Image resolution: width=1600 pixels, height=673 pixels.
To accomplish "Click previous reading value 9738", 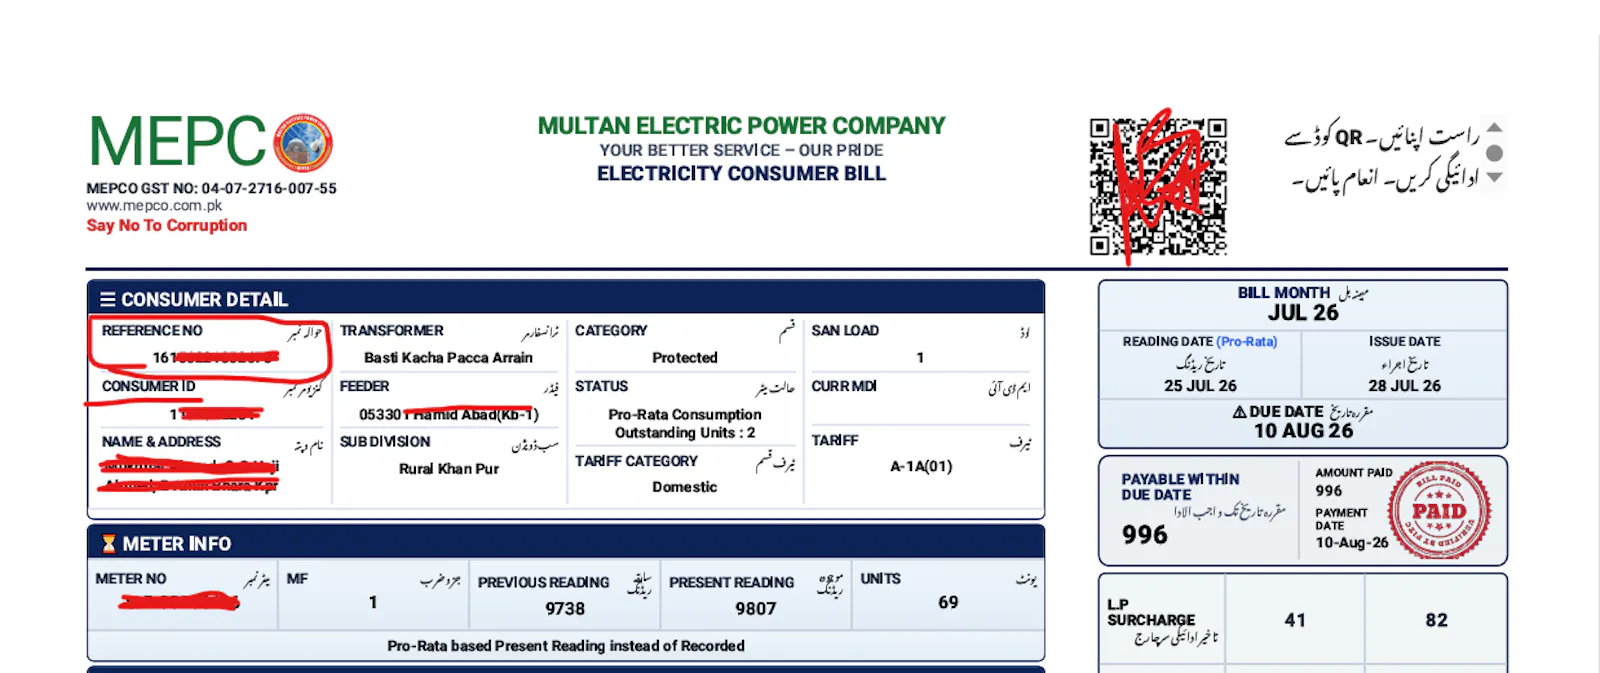I will [565, 609].
